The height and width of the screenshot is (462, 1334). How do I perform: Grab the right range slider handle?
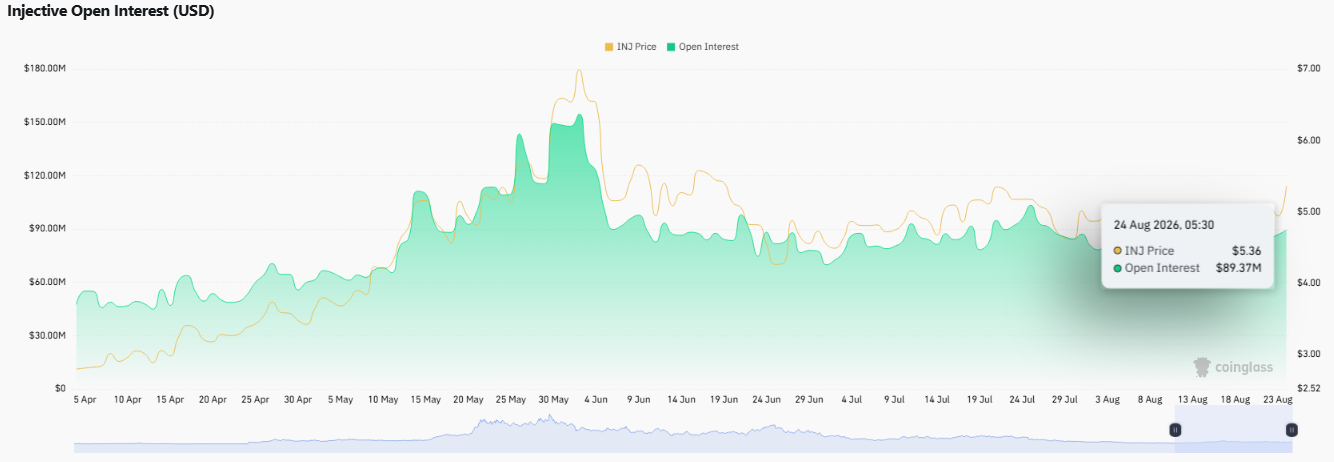1291,430
